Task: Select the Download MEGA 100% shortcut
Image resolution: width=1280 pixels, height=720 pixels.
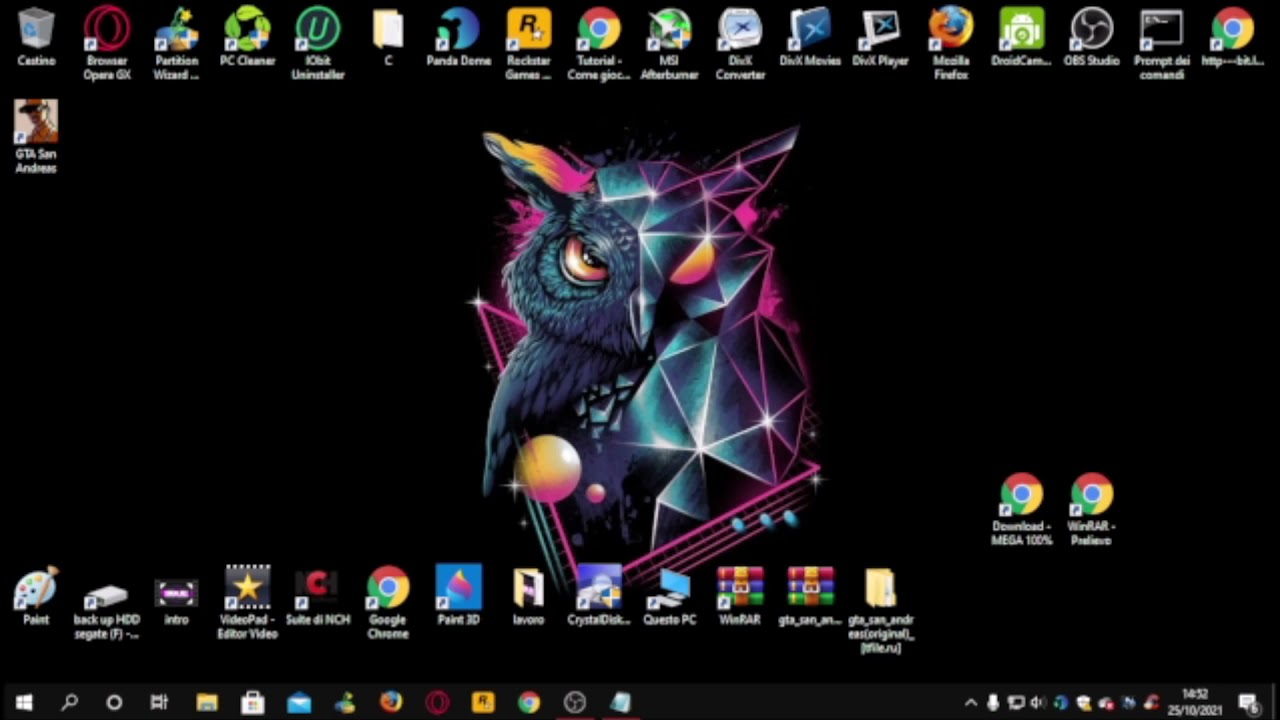Action: point(1021,510)
